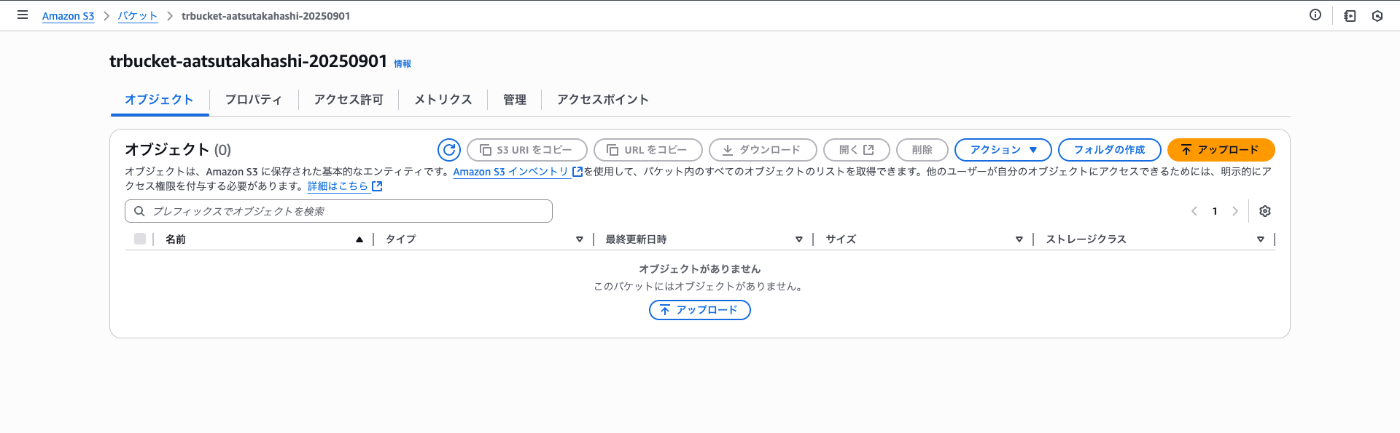The image size is (1400, 433).
Task: Go to previous page arrow
Action: (1194, 211)
